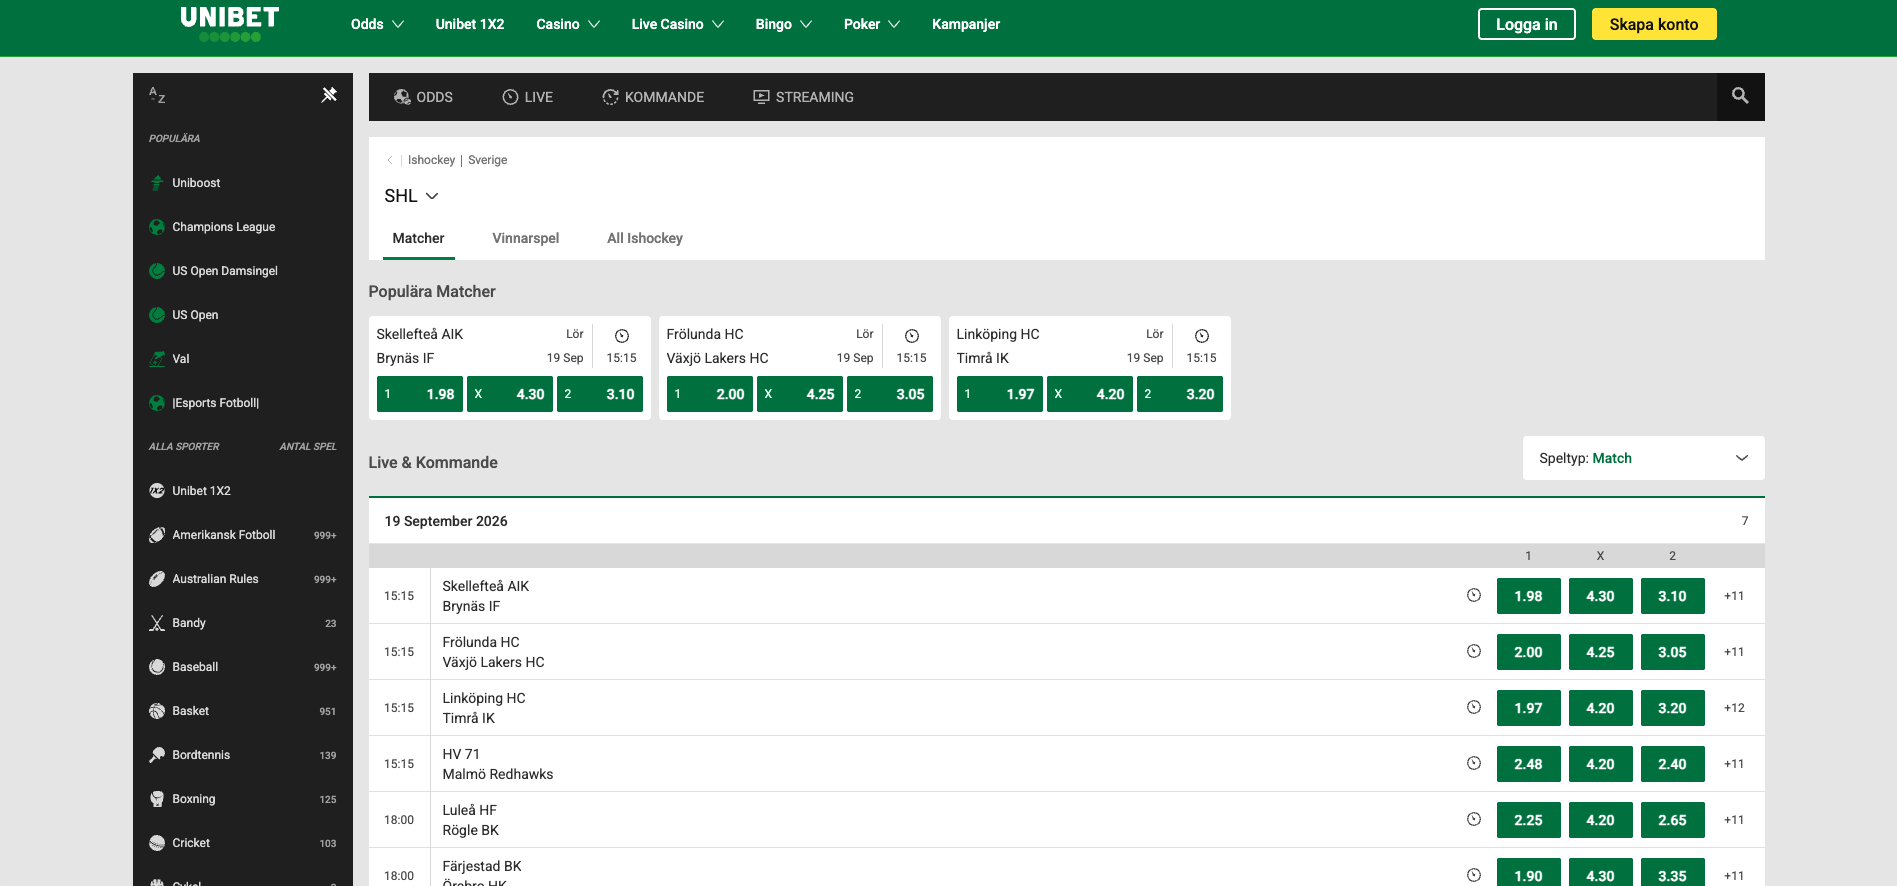Open the Poker dropdown menu
1897x886 pixels.
pos(872,24)
